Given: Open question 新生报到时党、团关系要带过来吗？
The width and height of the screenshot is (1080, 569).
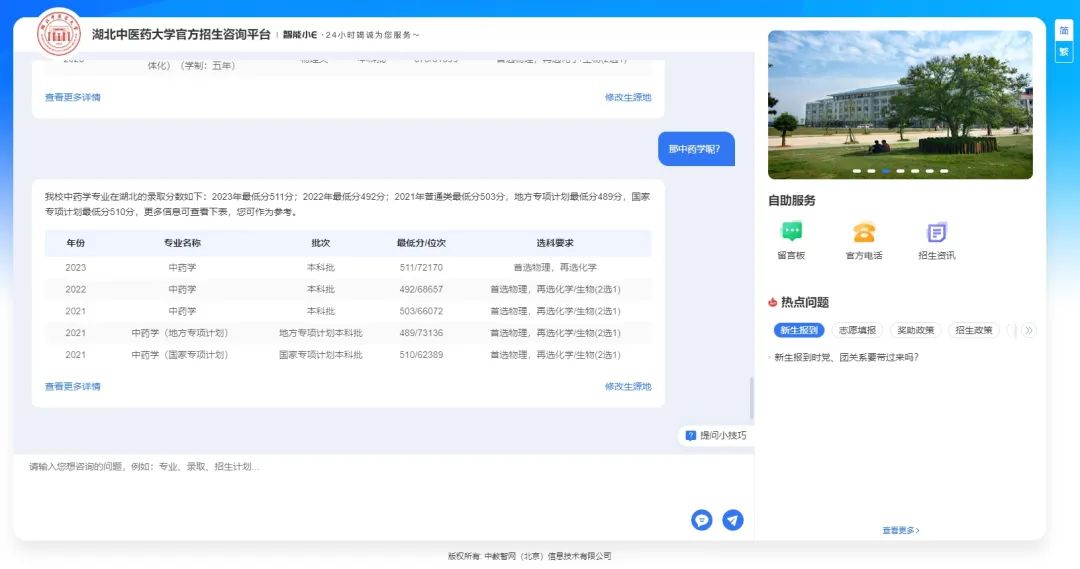Looking at the screenshot, I should (846, 357).
